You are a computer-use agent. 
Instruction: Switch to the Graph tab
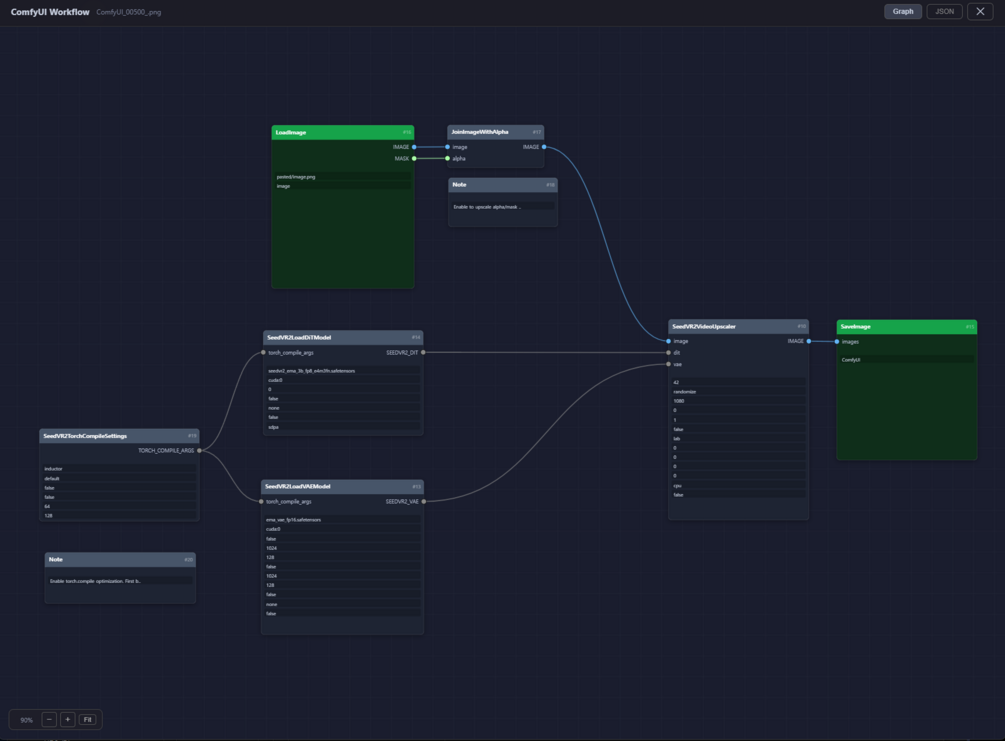pyautogui.click(x=902, y=12)
